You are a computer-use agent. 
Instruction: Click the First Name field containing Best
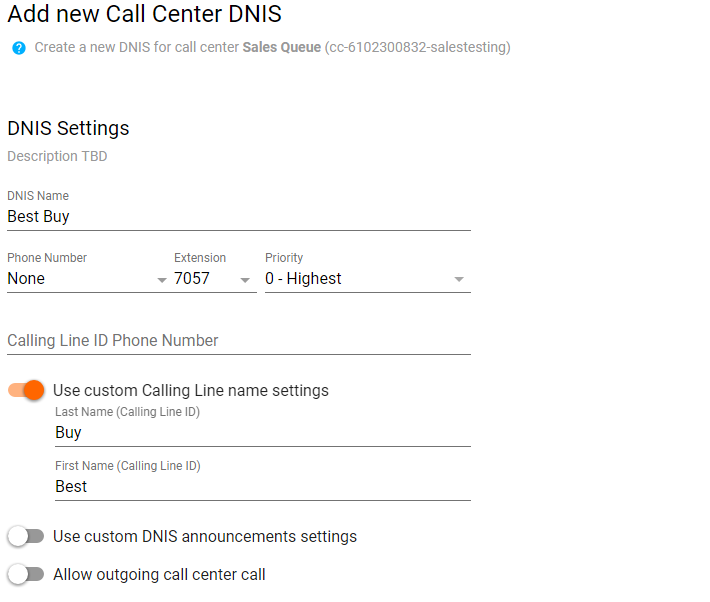[x=262, y=487]
